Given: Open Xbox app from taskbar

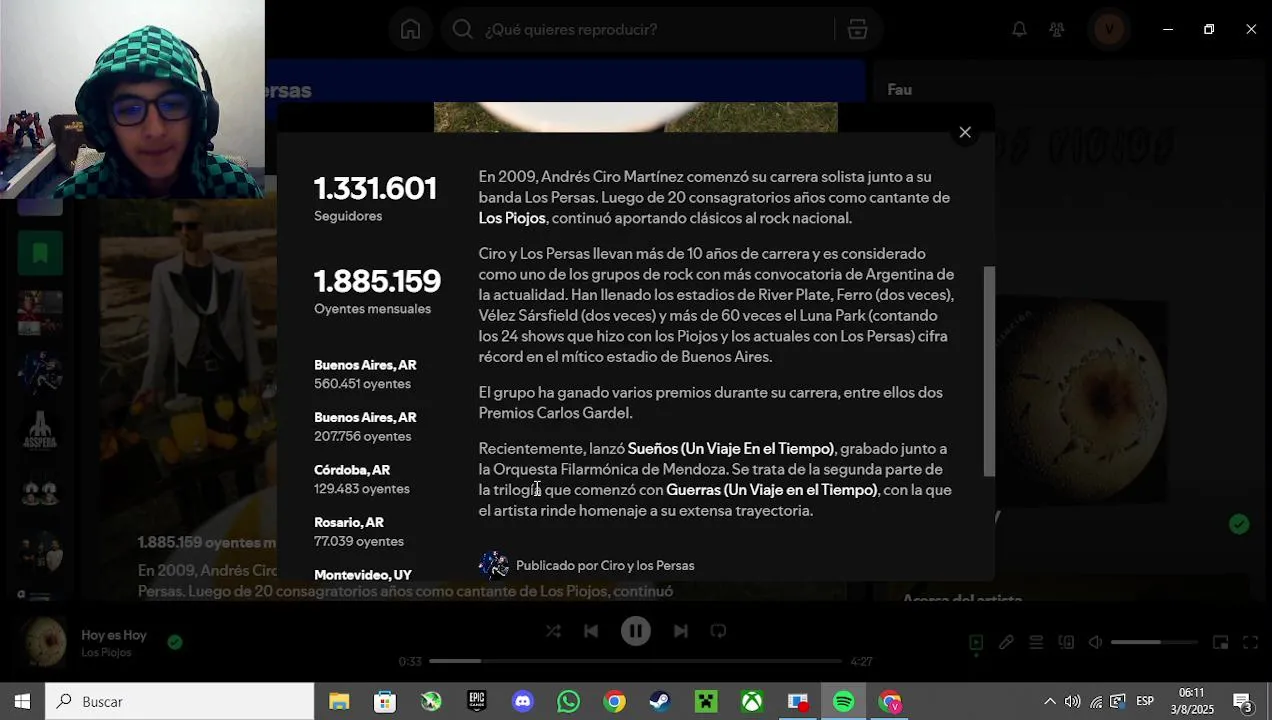Looking at the screenshot, I should coord(752,702).
